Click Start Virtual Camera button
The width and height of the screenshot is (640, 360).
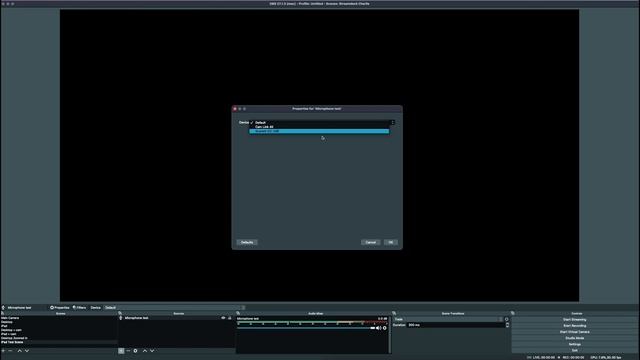point(575,332)
